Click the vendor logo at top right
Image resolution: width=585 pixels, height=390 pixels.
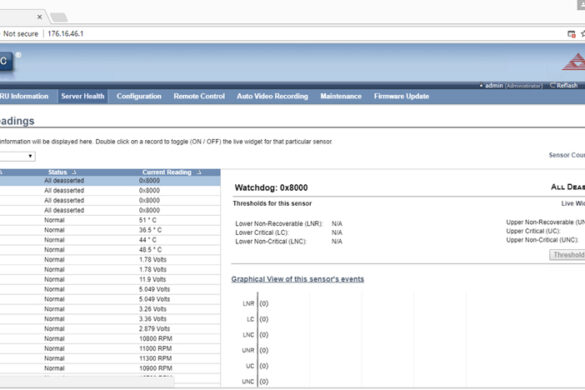[x=574, y=62]
